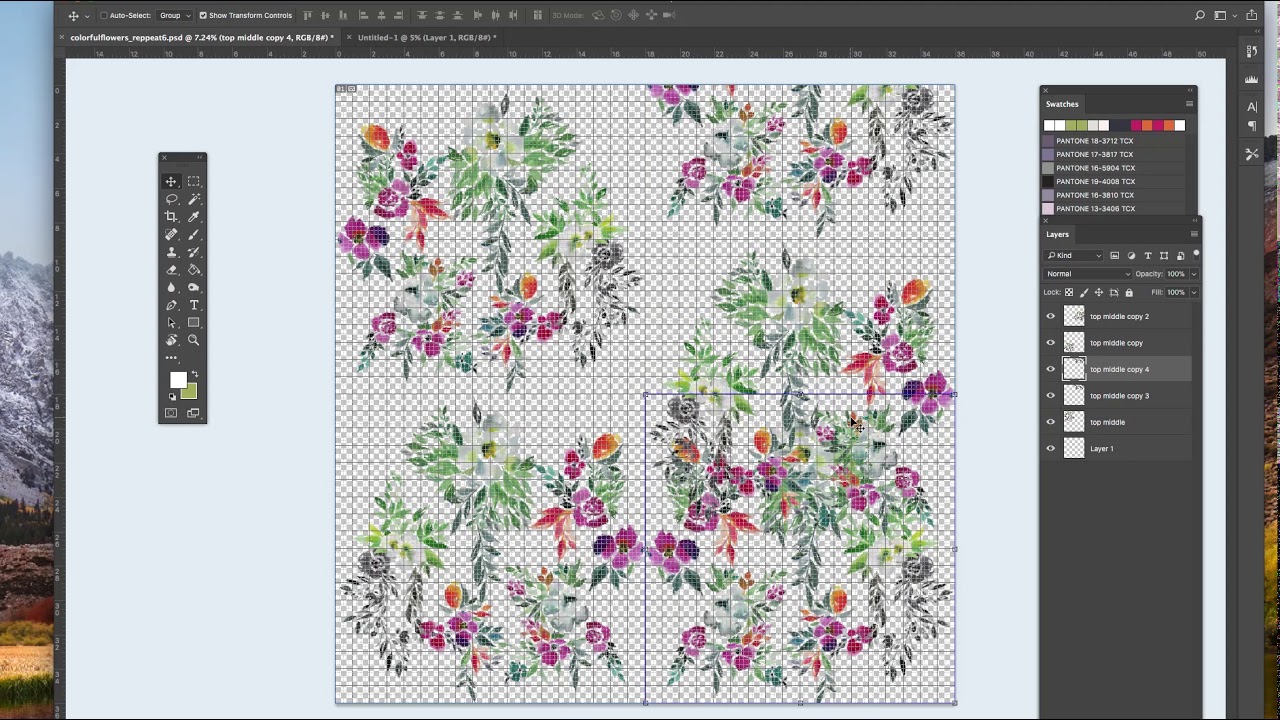This screenshot has height=720, width=1280.
Task: Reset default foreground and background colors
Action: point(172,397)
